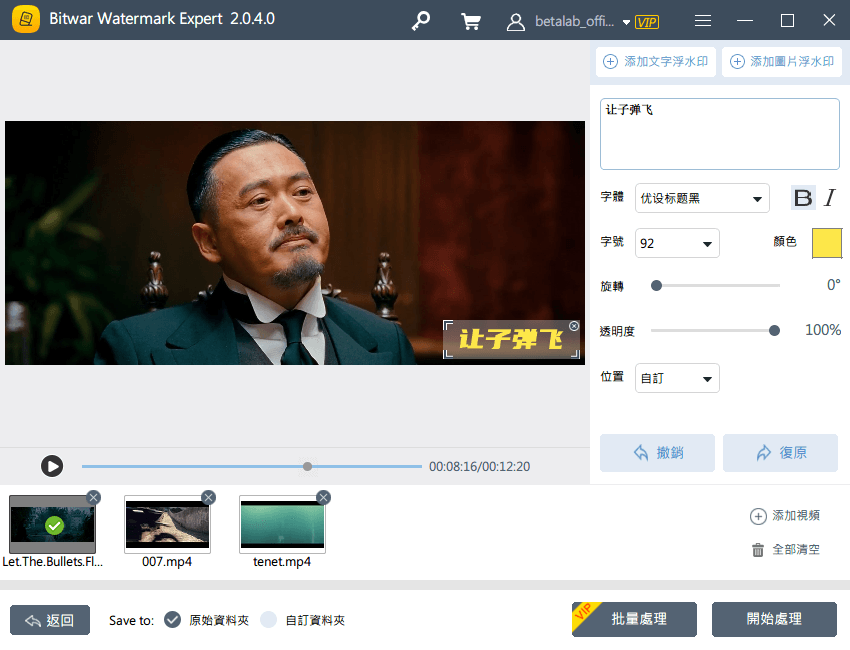Close the Bitwar window
The height and width of the screenshot is (650, 850).
[829, 21]
